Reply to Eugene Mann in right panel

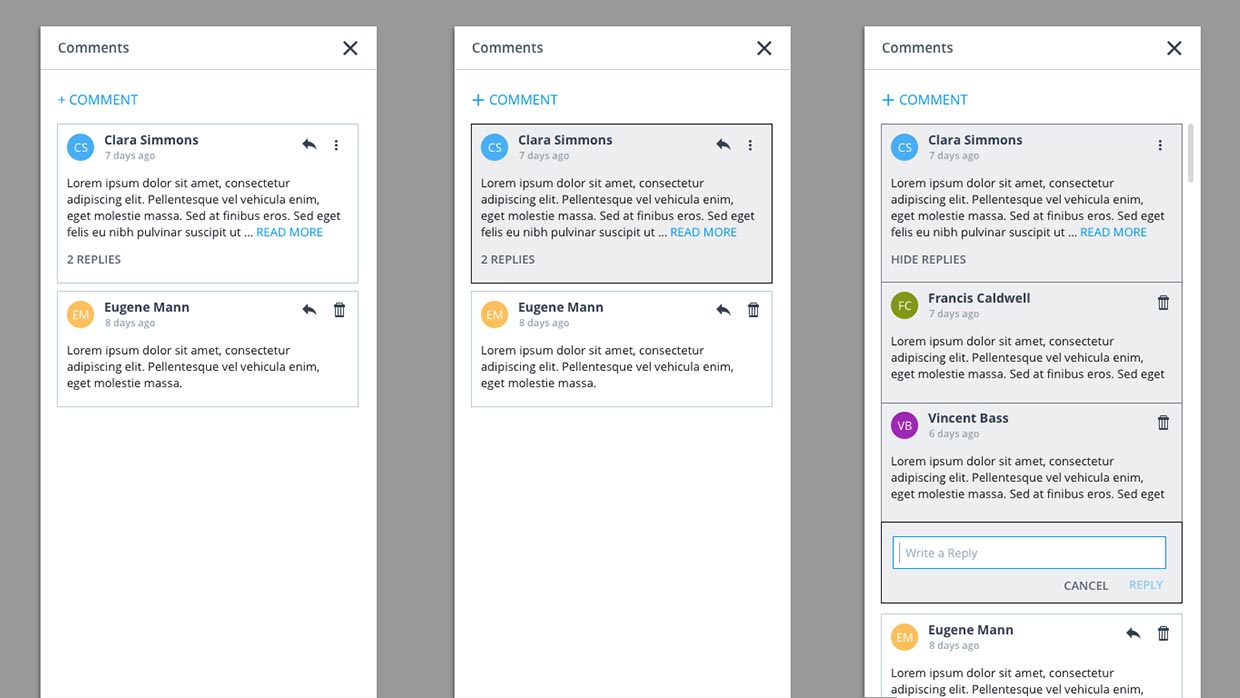[x=1133, y=633]
